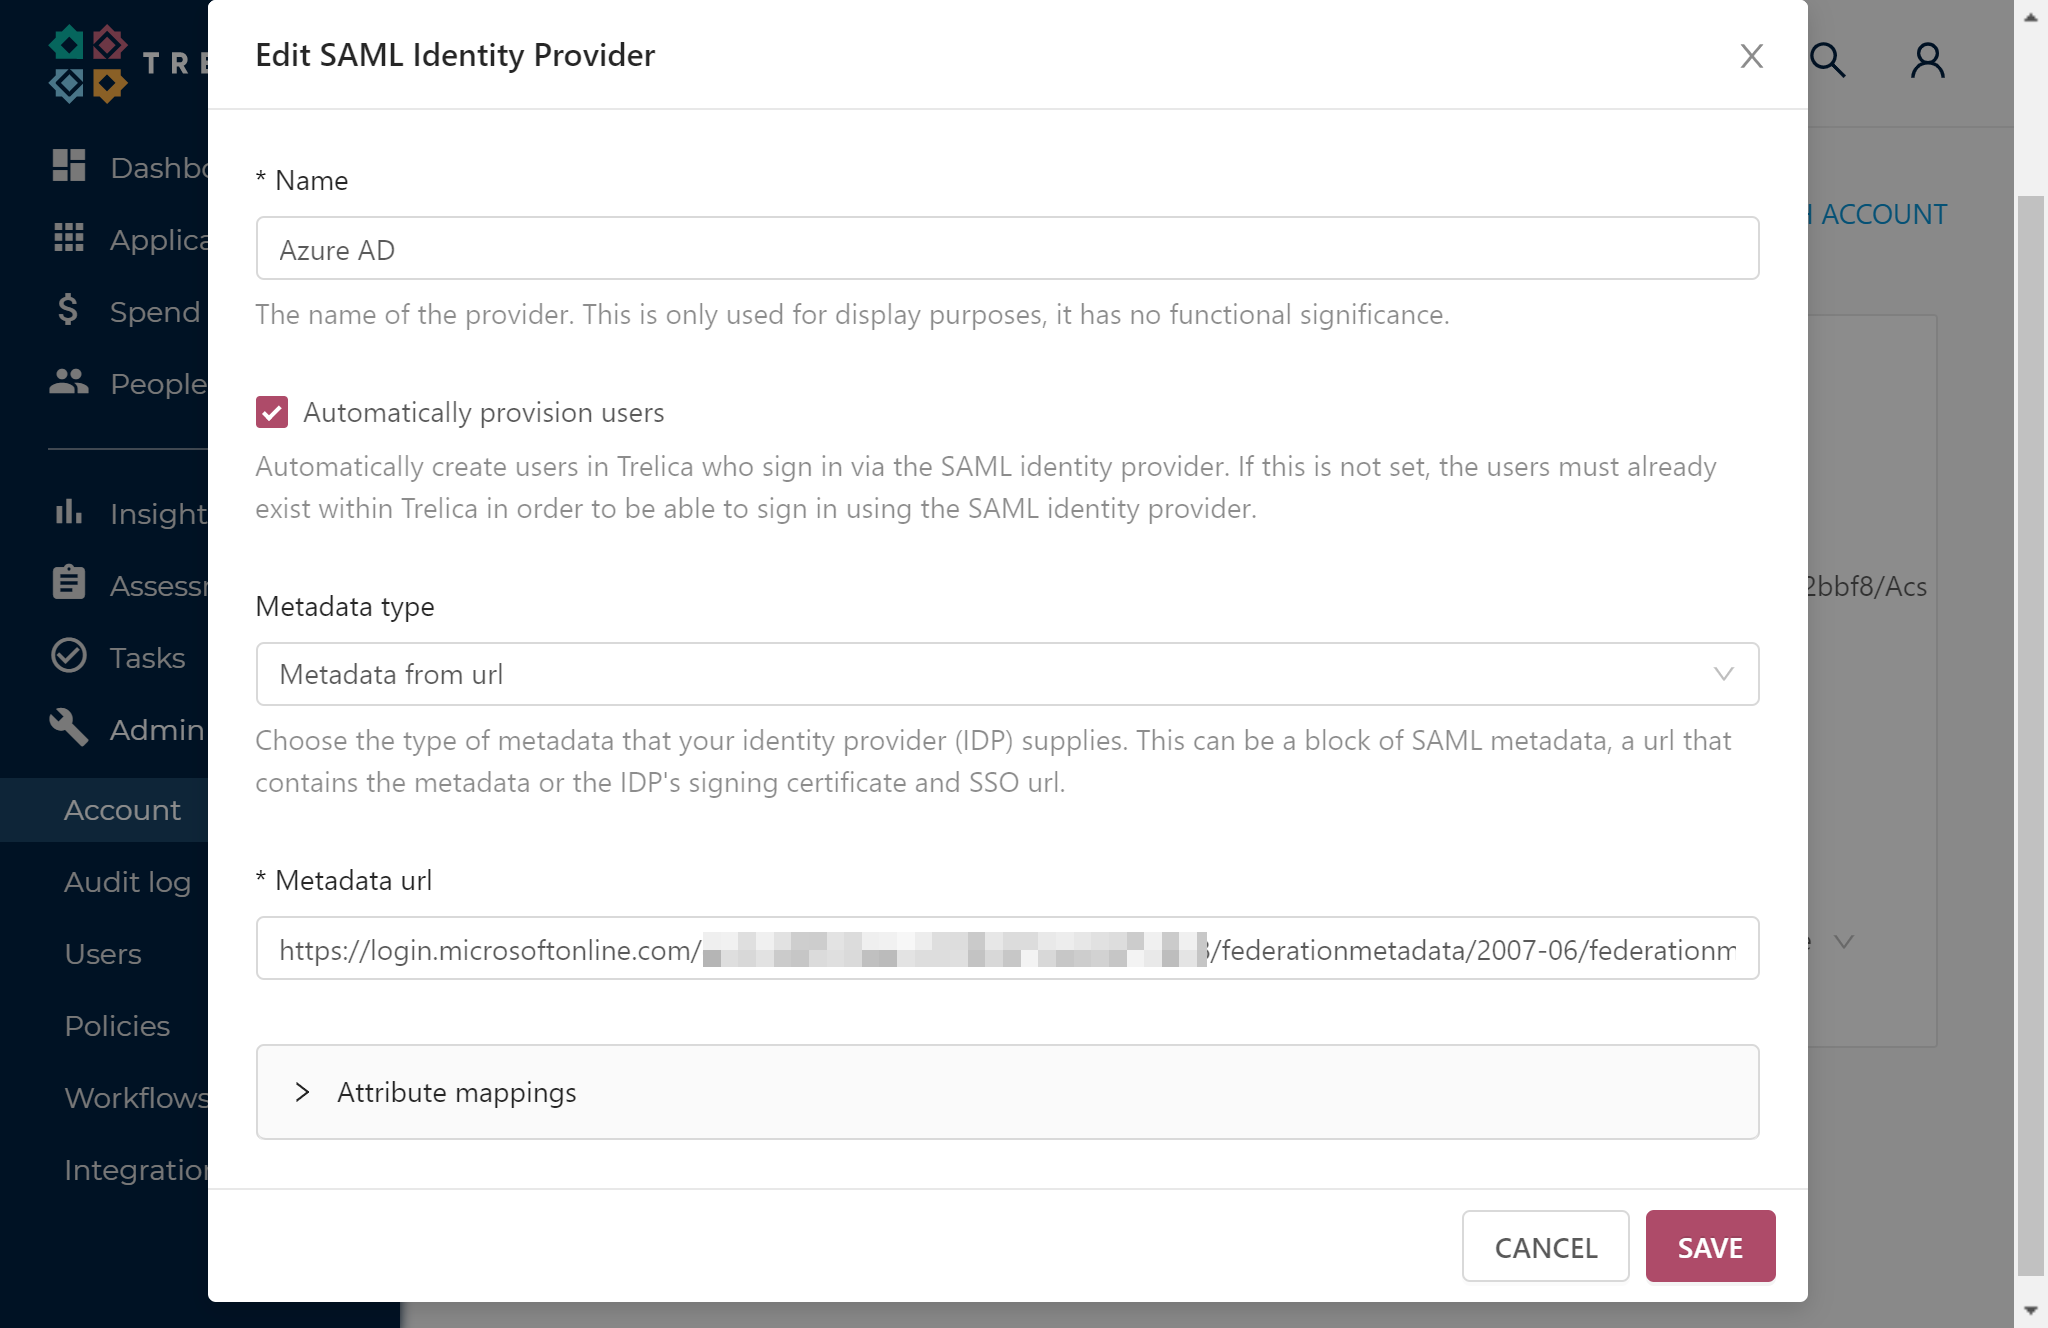Open the Assessments clipboard icon

pyautogui.click(x=69, y=583)
